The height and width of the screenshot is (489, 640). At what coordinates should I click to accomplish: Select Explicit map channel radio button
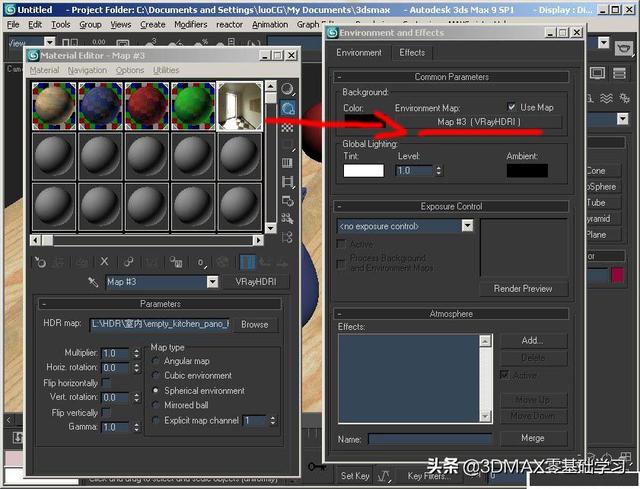(156, 420)
